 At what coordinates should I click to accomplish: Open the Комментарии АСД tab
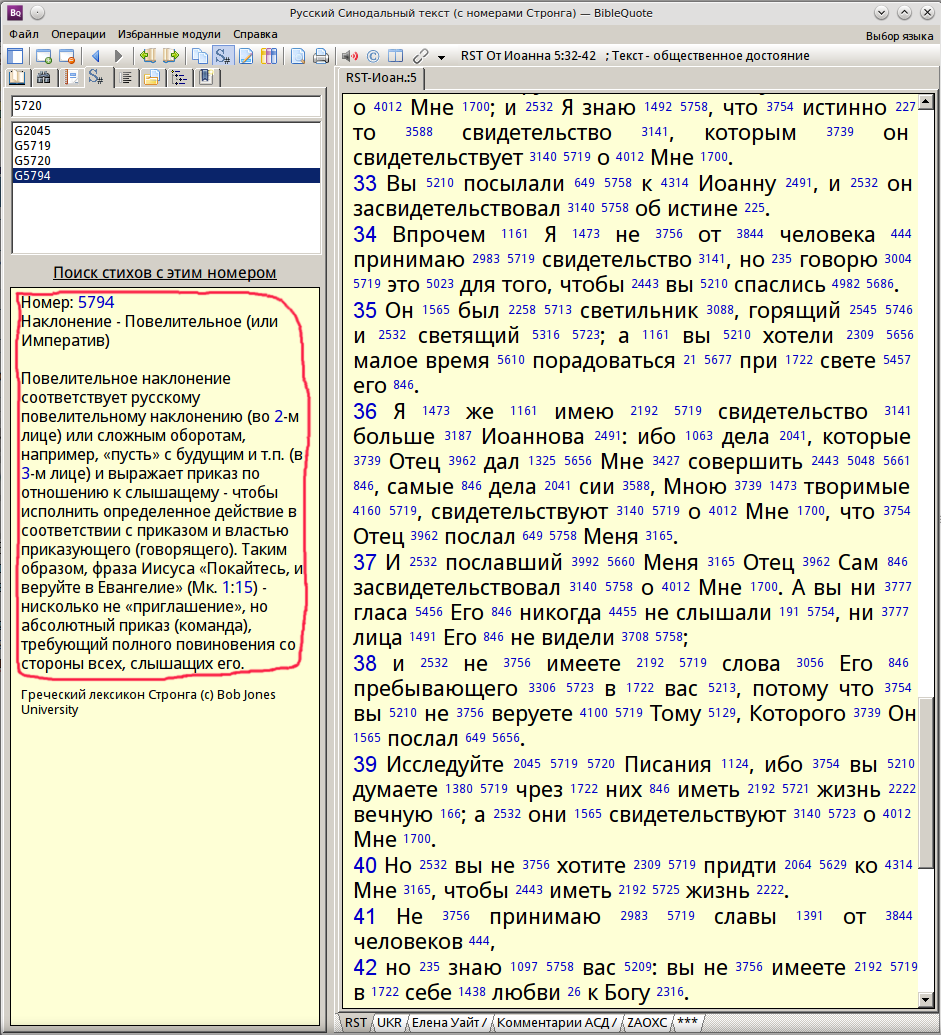coord(556,1022)
